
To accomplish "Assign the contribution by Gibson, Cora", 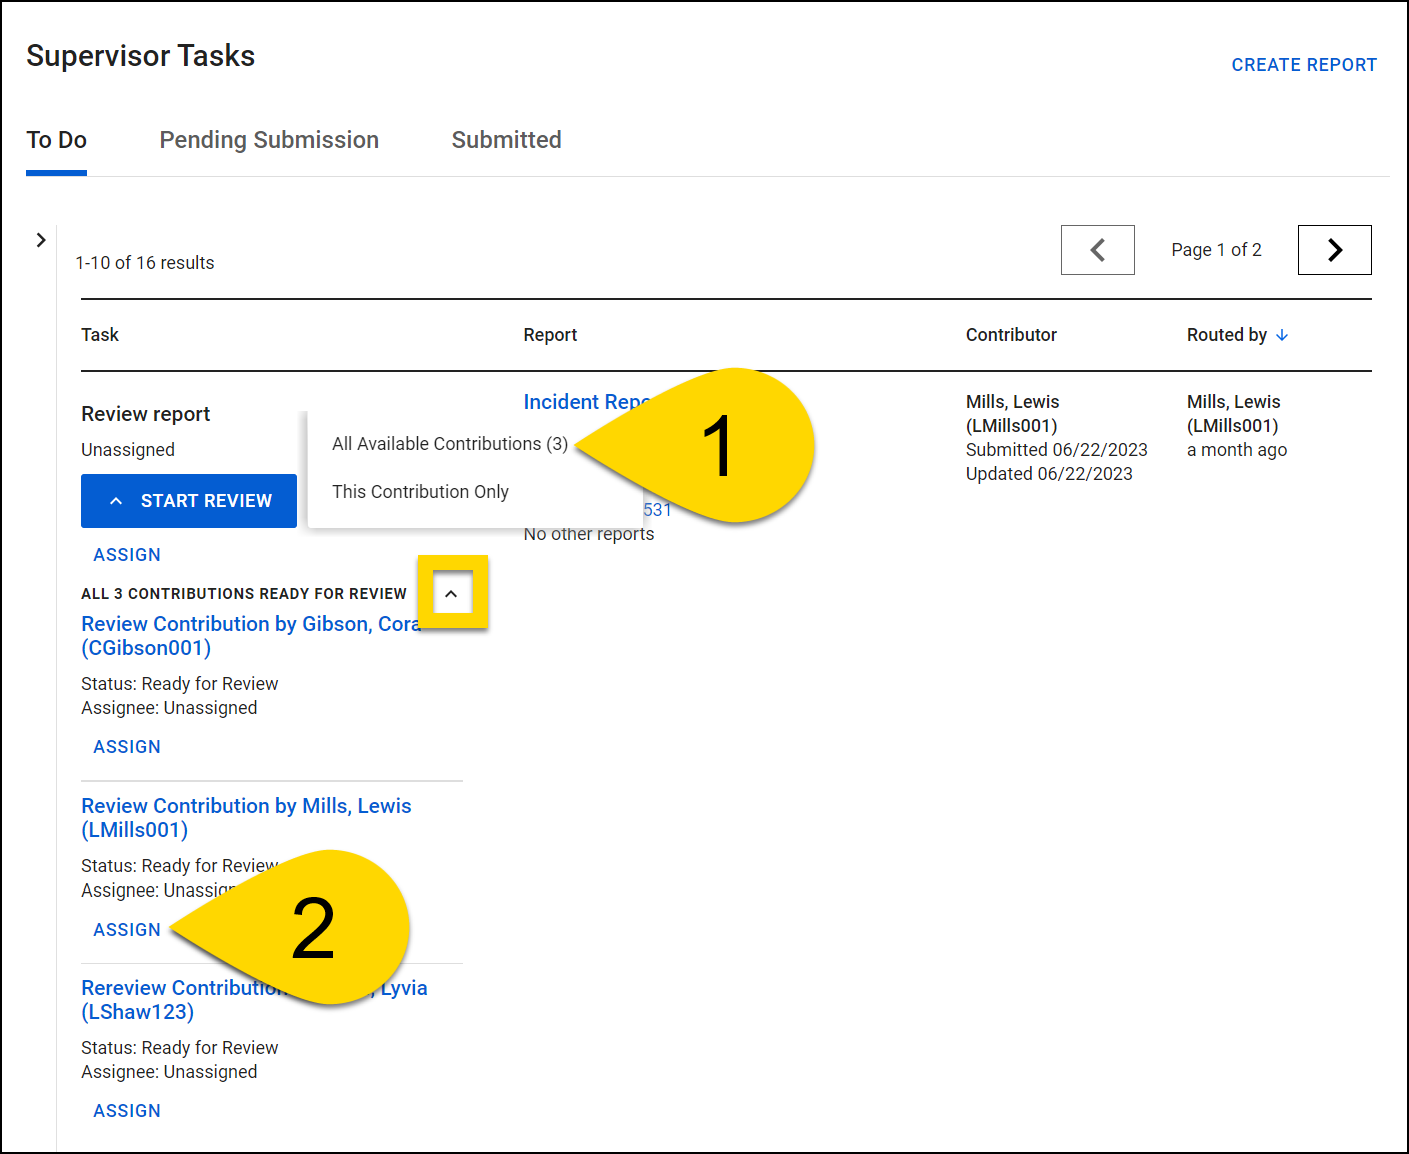I will pos(126,746).
